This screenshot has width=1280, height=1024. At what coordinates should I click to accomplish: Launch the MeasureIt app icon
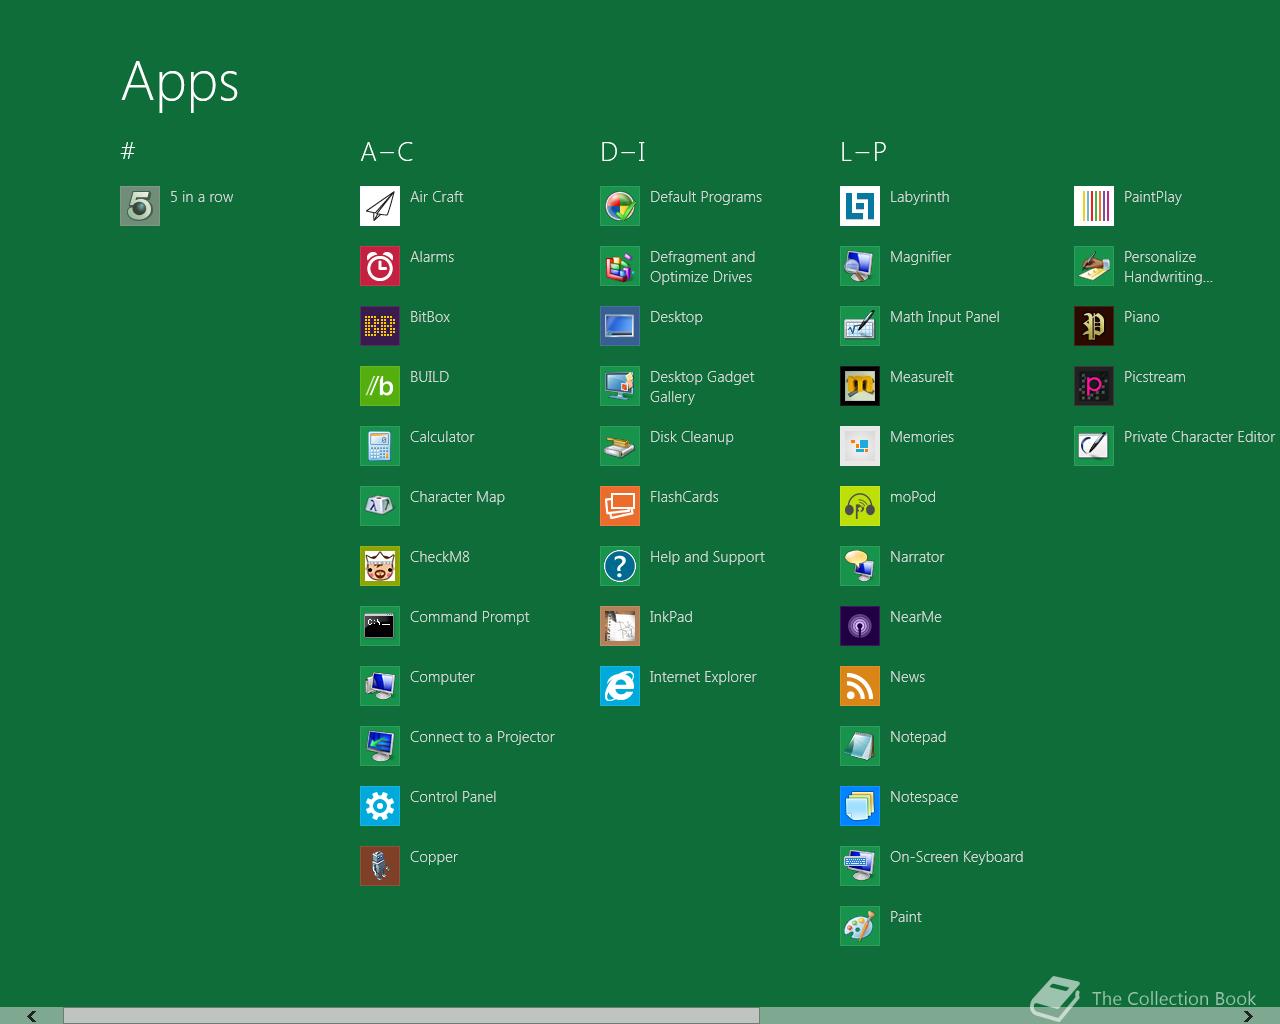click(x=860, y=386)
